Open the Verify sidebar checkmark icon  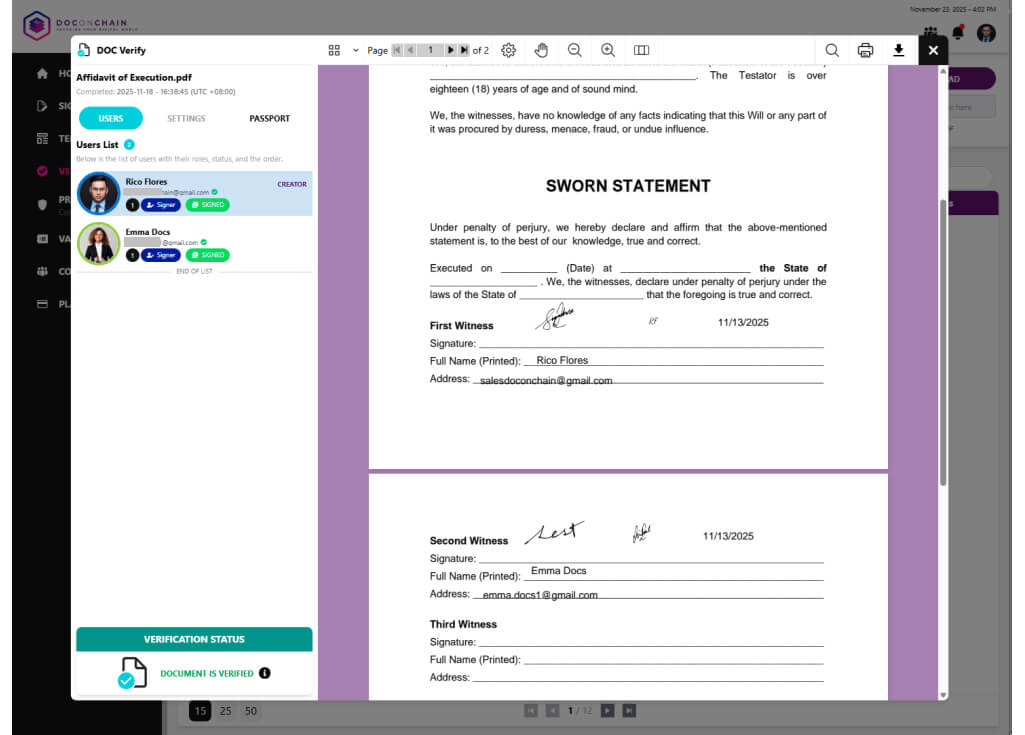pyautogui.click(x=42, y=171)
